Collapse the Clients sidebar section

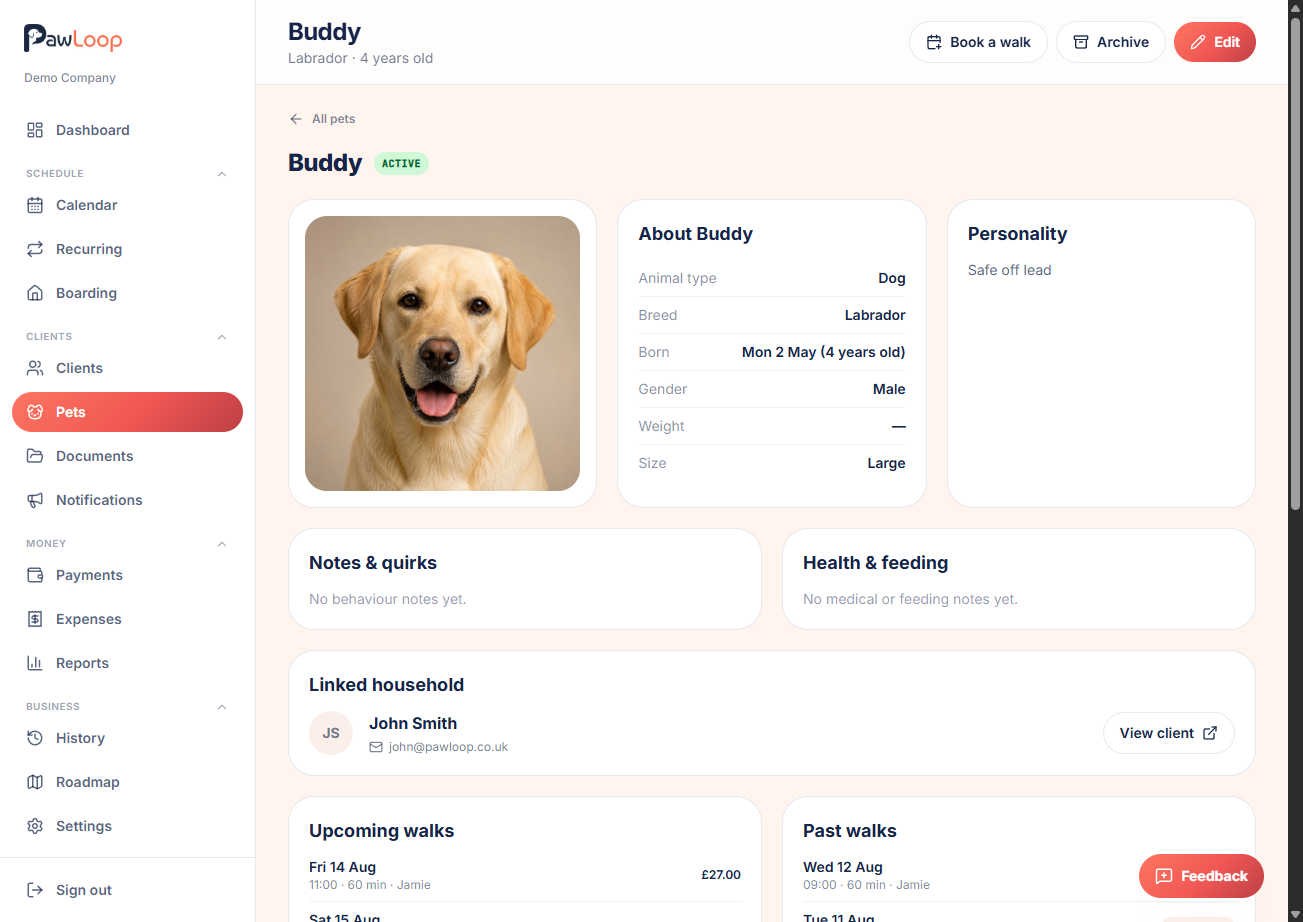[x=222, y=337]
